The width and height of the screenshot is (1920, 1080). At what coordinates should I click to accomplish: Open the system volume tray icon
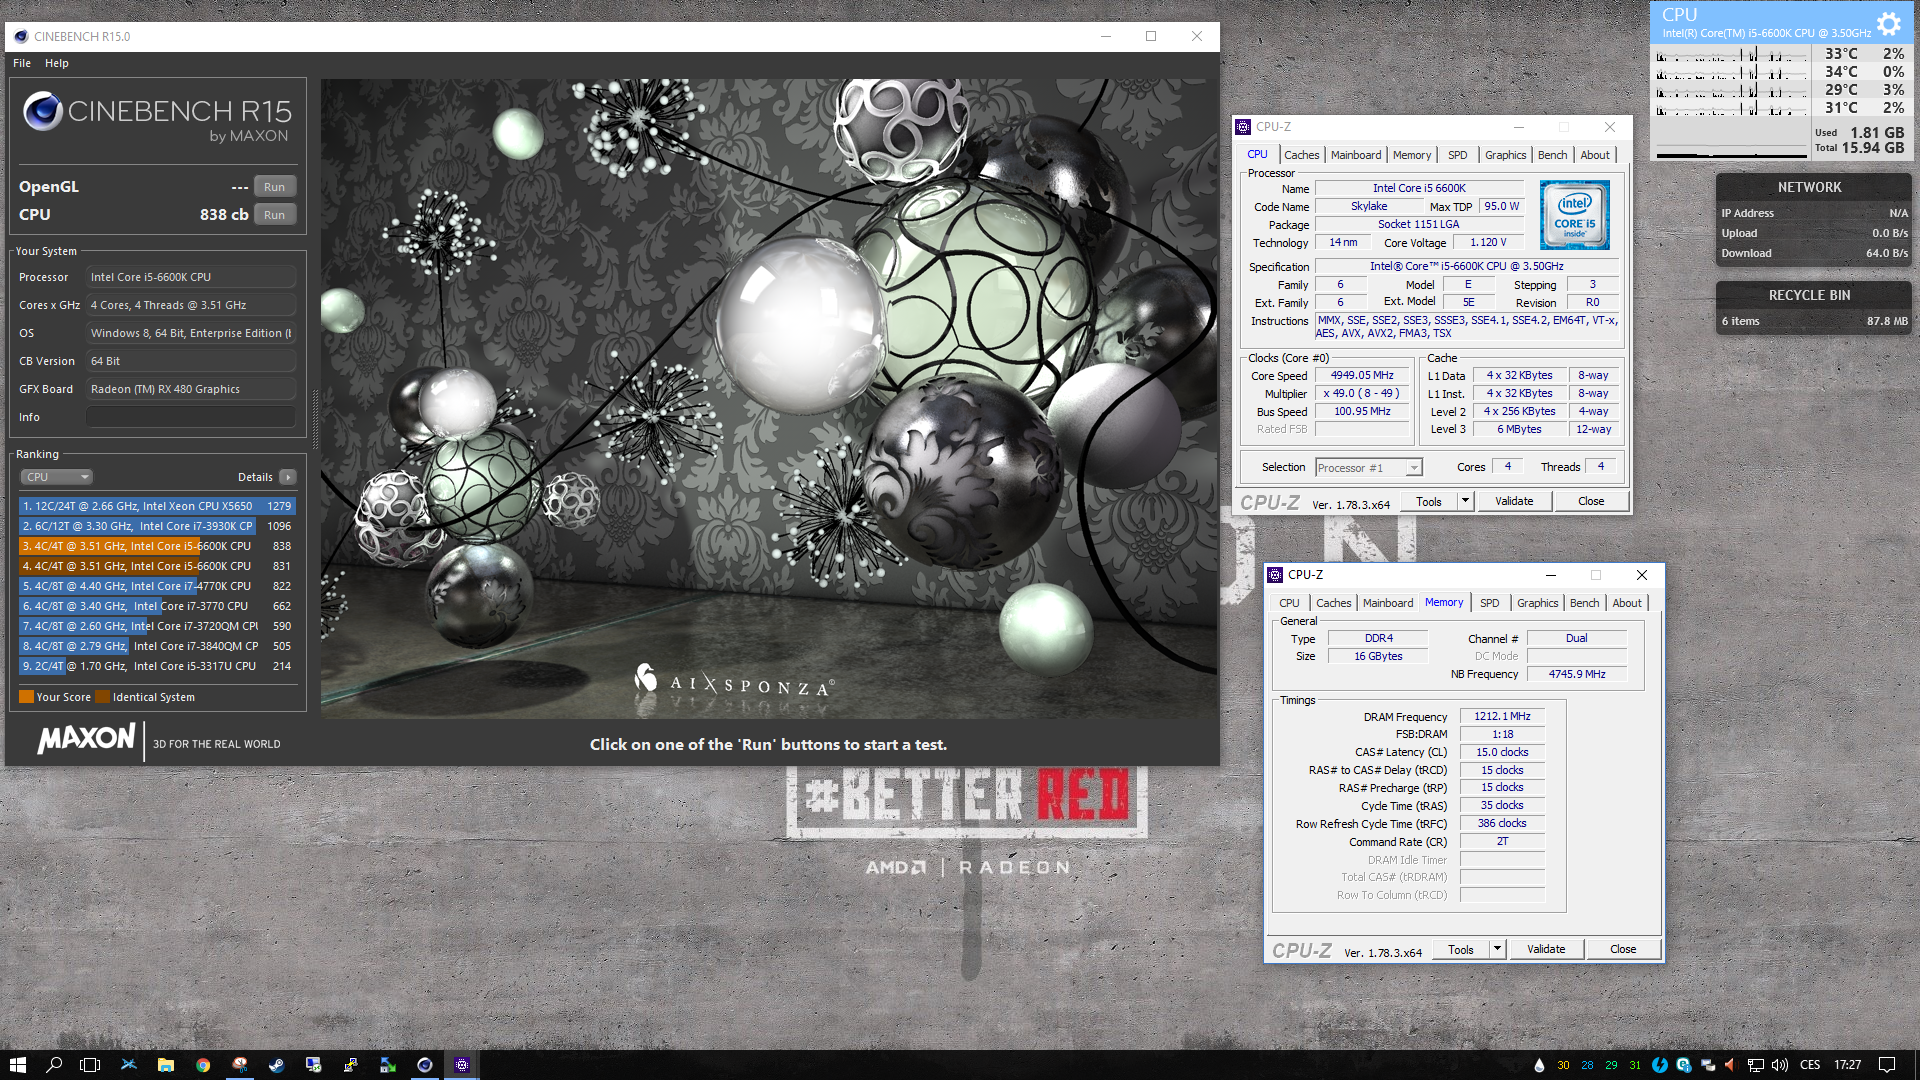point(1780,1065)
